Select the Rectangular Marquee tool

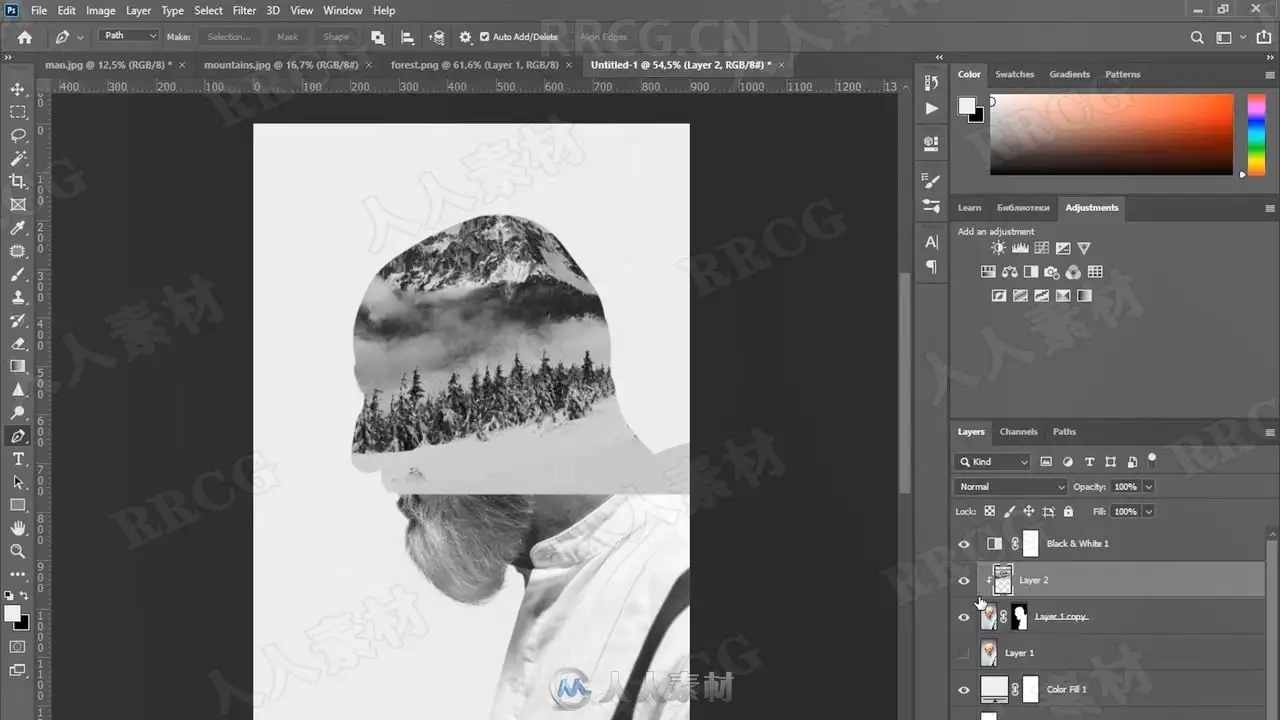tap(18, 112)
